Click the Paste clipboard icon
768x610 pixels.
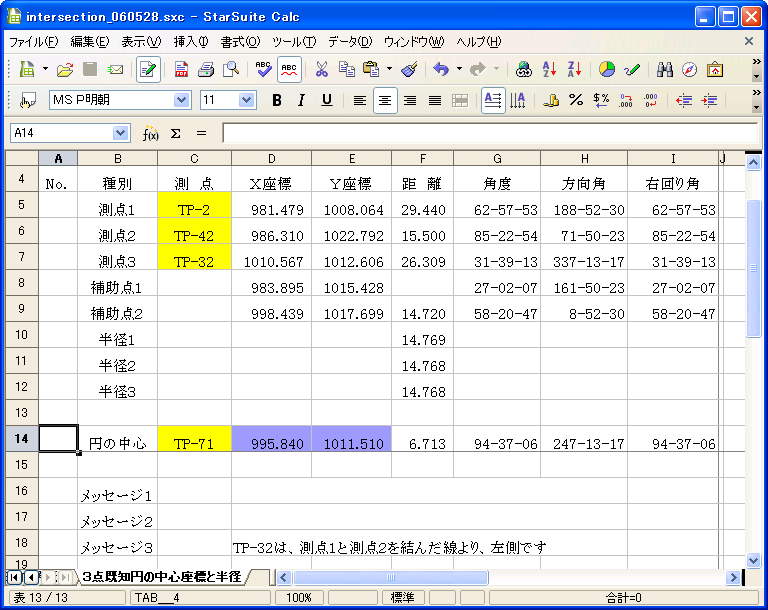371,70
